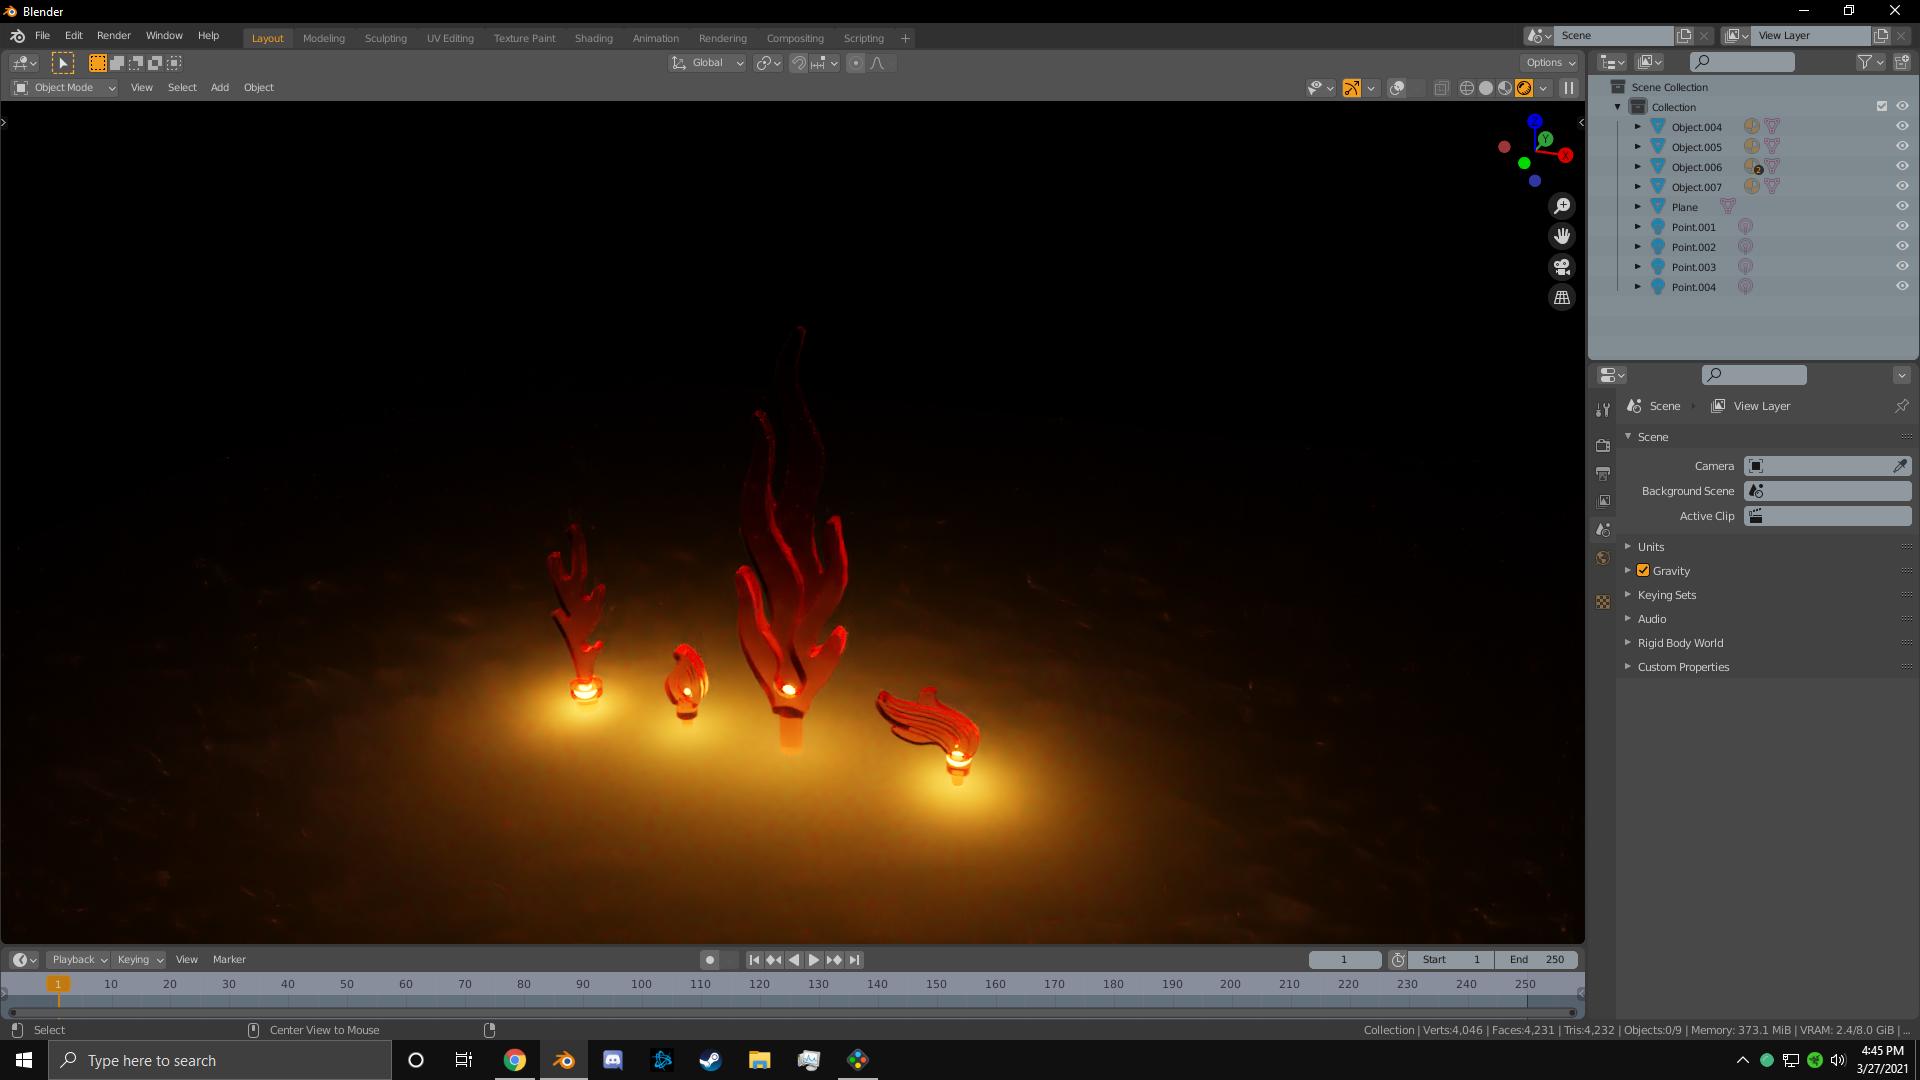Click the current frame field showing 1
1920x1080 pixels.
pos(1345,960)
